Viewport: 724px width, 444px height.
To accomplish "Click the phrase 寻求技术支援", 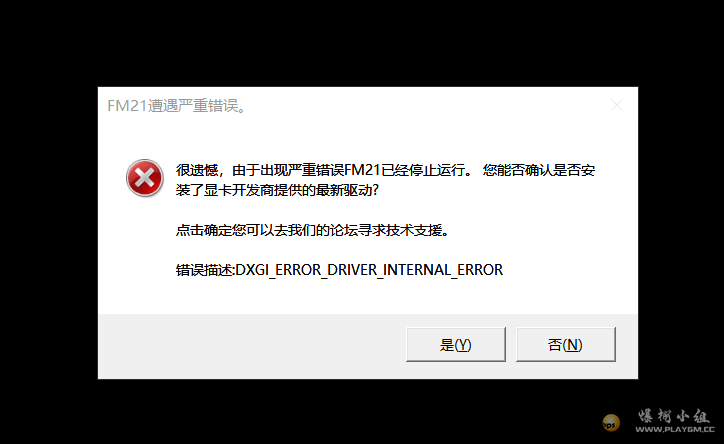I will pos(403,230).
